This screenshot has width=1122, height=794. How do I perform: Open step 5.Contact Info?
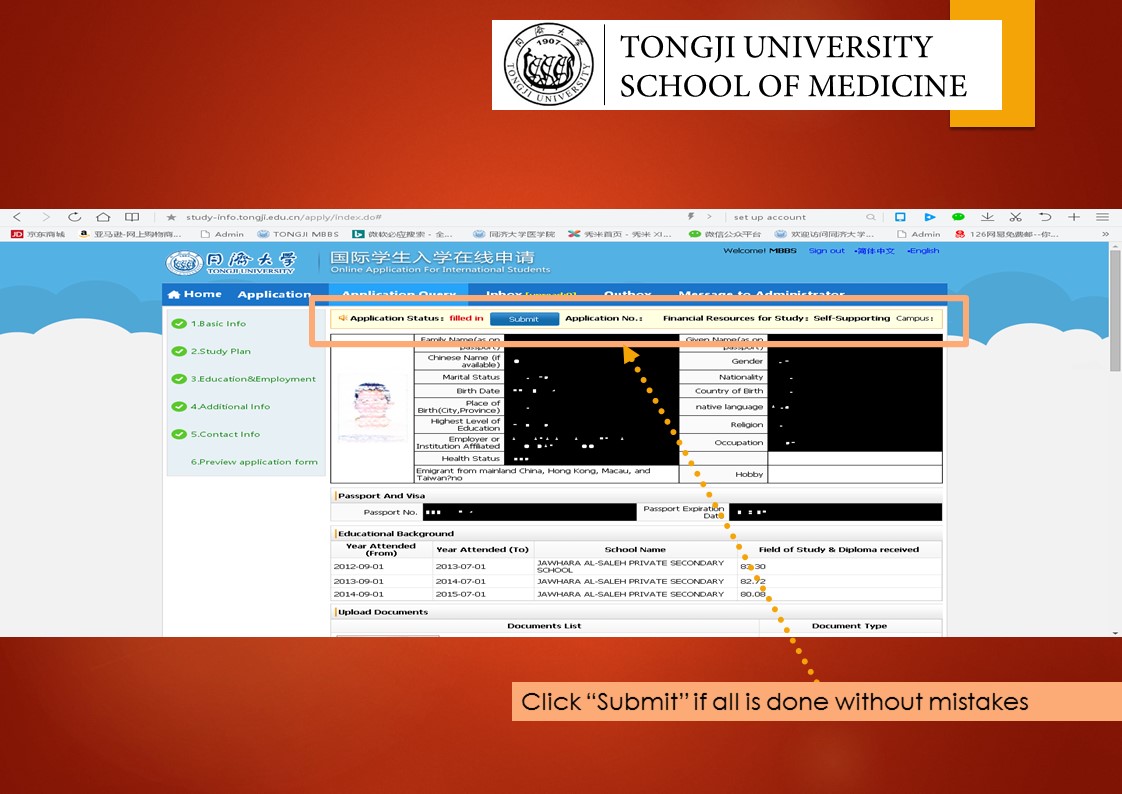coord(225,434)
